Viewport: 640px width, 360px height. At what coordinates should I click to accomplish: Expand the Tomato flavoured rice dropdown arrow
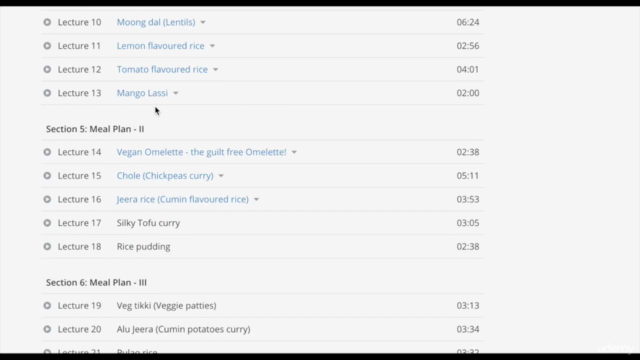216,70
